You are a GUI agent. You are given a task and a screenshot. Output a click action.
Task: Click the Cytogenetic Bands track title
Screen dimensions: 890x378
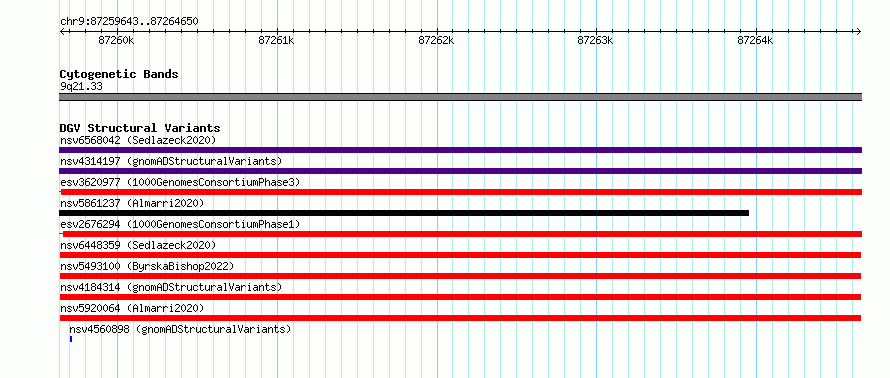pyautogui.click(x=119, y=74)
